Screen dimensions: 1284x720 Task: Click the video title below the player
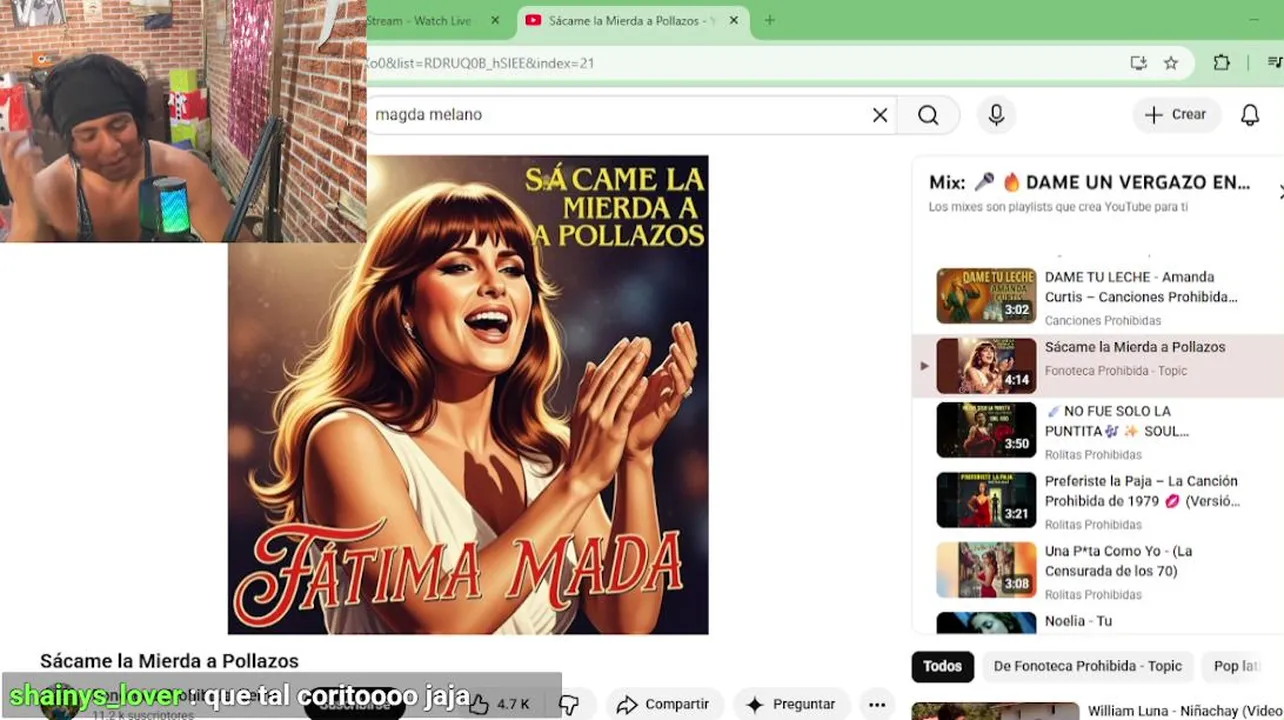(169, 661)
